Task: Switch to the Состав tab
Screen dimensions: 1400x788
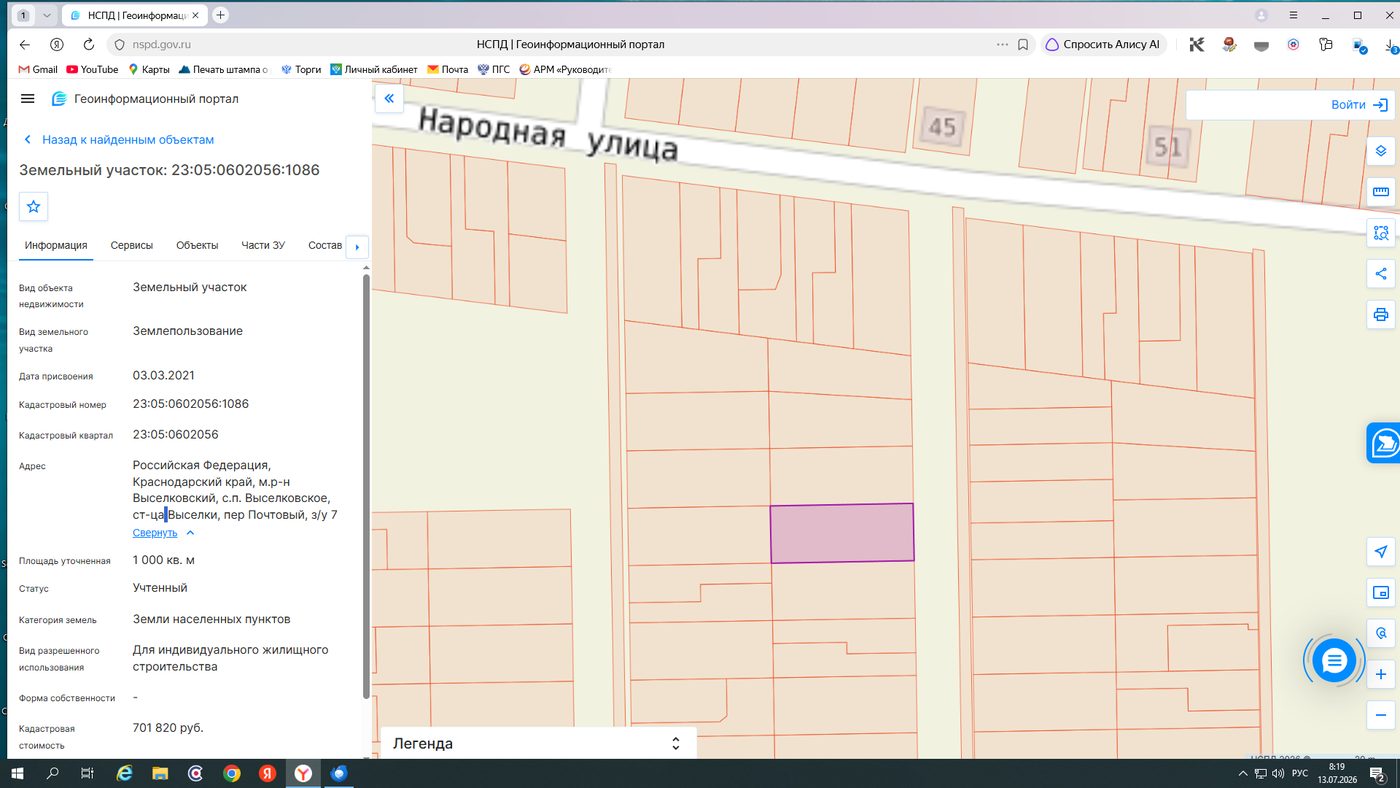Action: (325, 245)
